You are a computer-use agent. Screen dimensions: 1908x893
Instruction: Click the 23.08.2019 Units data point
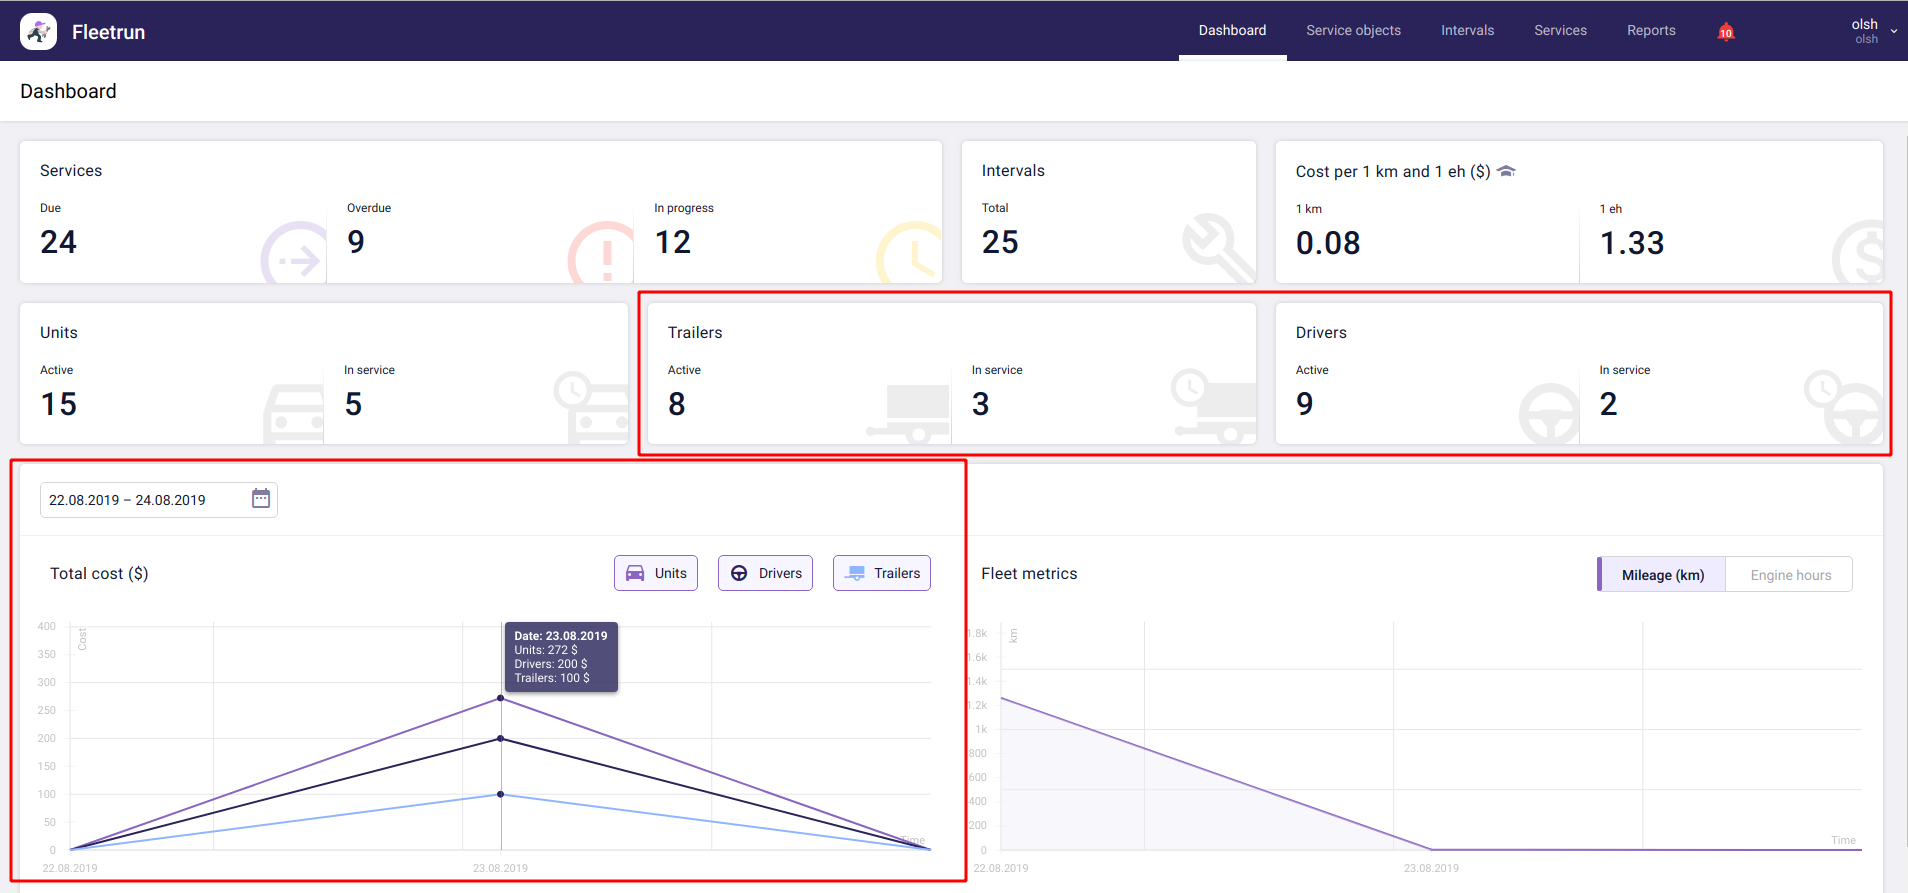(x=501, y=698)
